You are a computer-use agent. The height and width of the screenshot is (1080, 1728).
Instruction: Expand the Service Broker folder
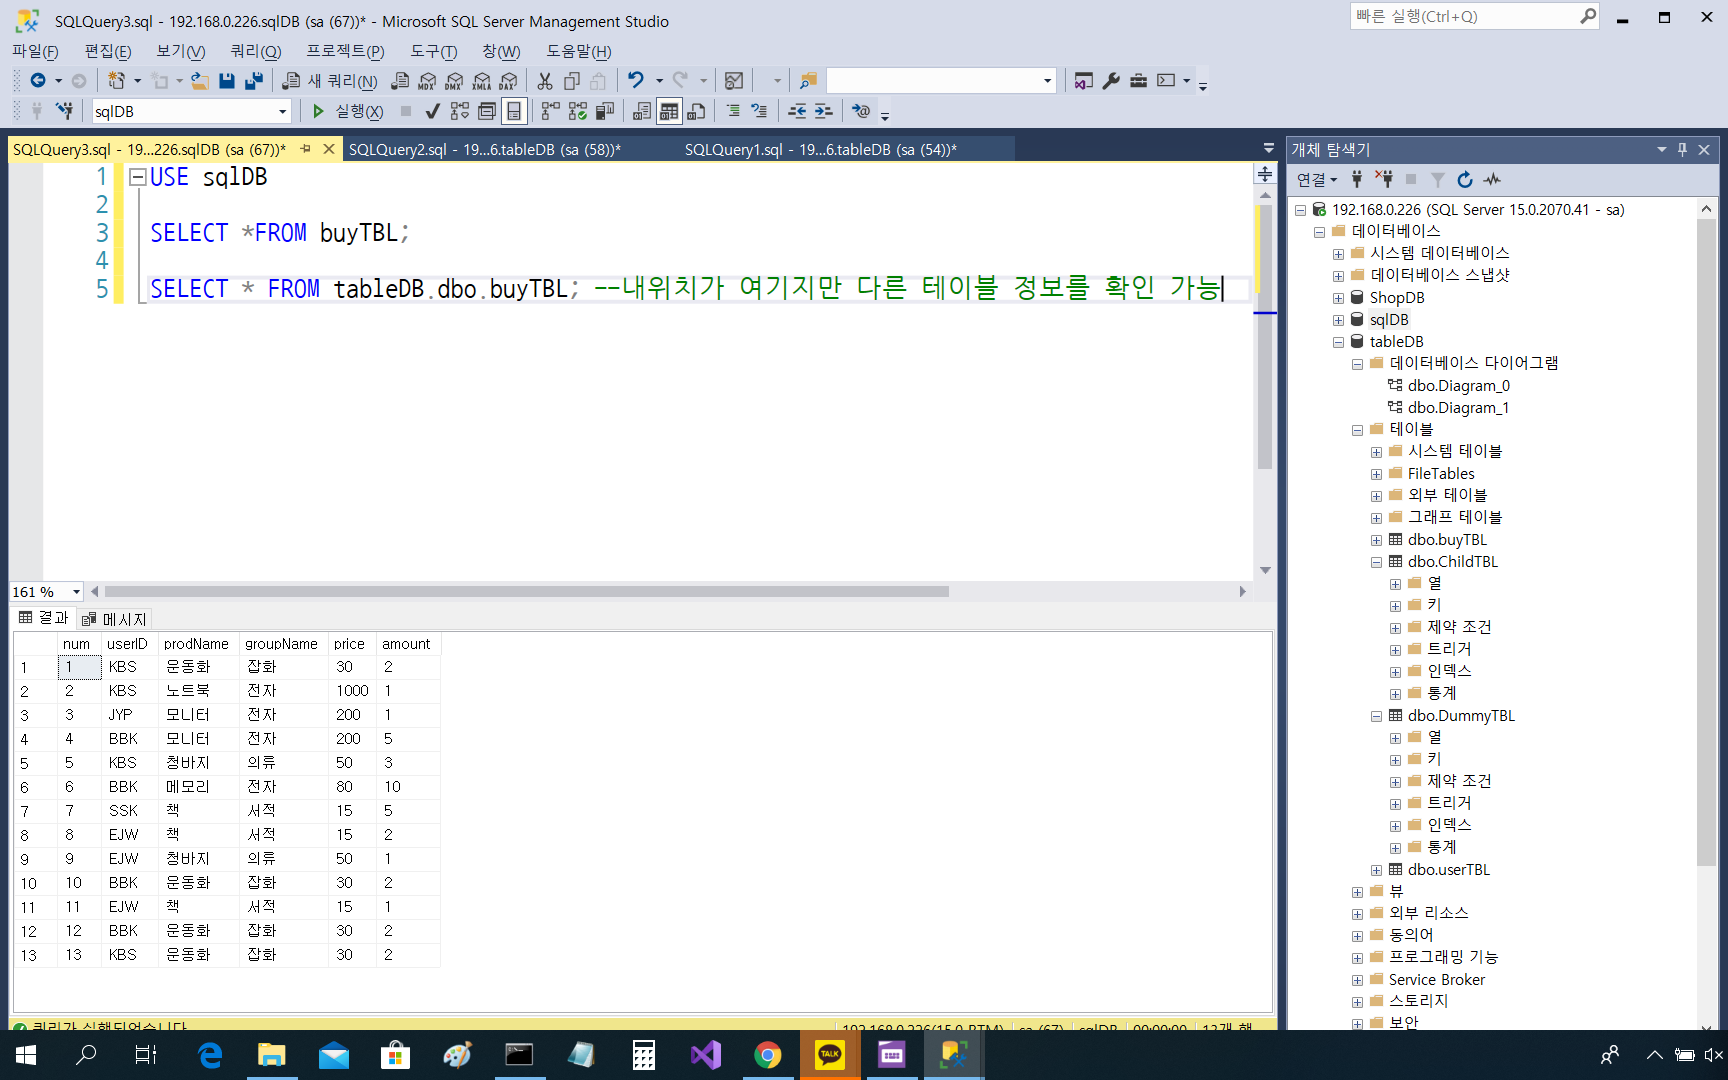point(1357,980)
